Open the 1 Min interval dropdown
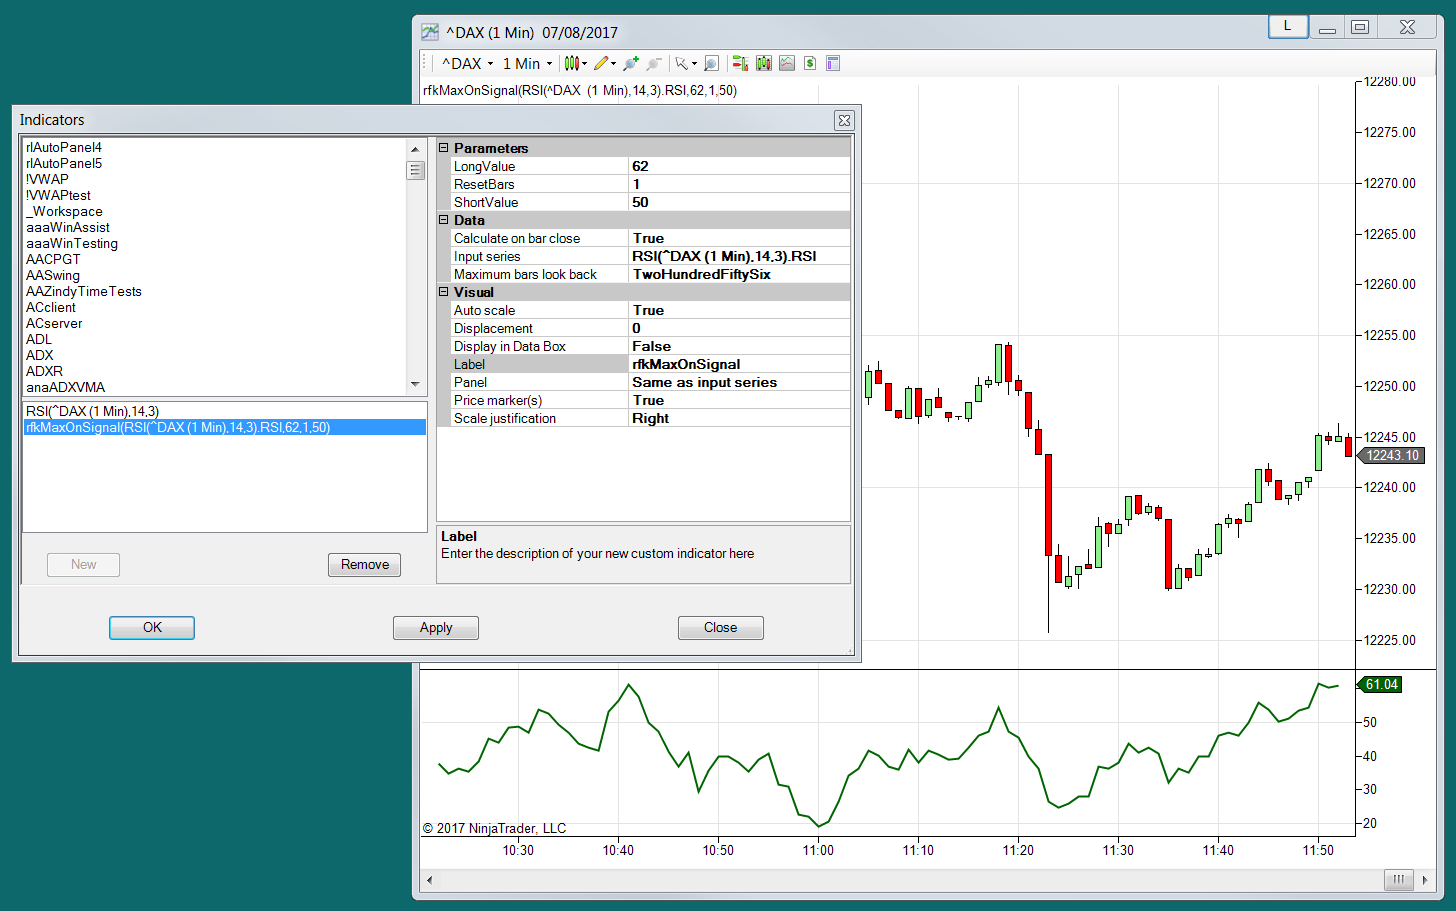Viewport: 1456px width, 911px height. 527,63
